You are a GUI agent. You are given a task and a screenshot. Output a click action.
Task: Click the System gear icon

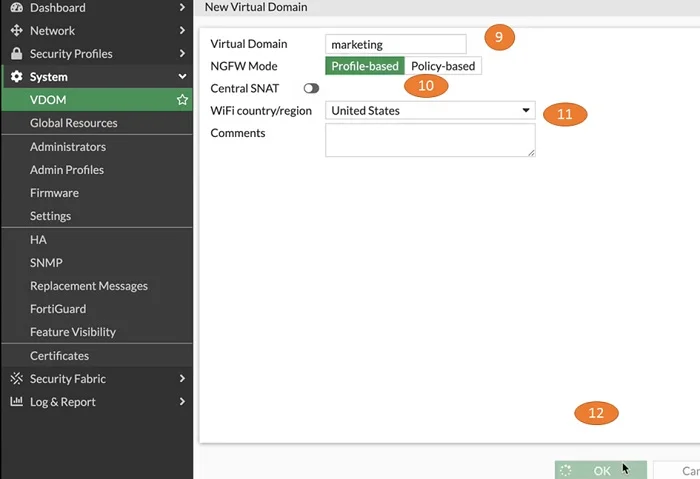click(17, 76)
